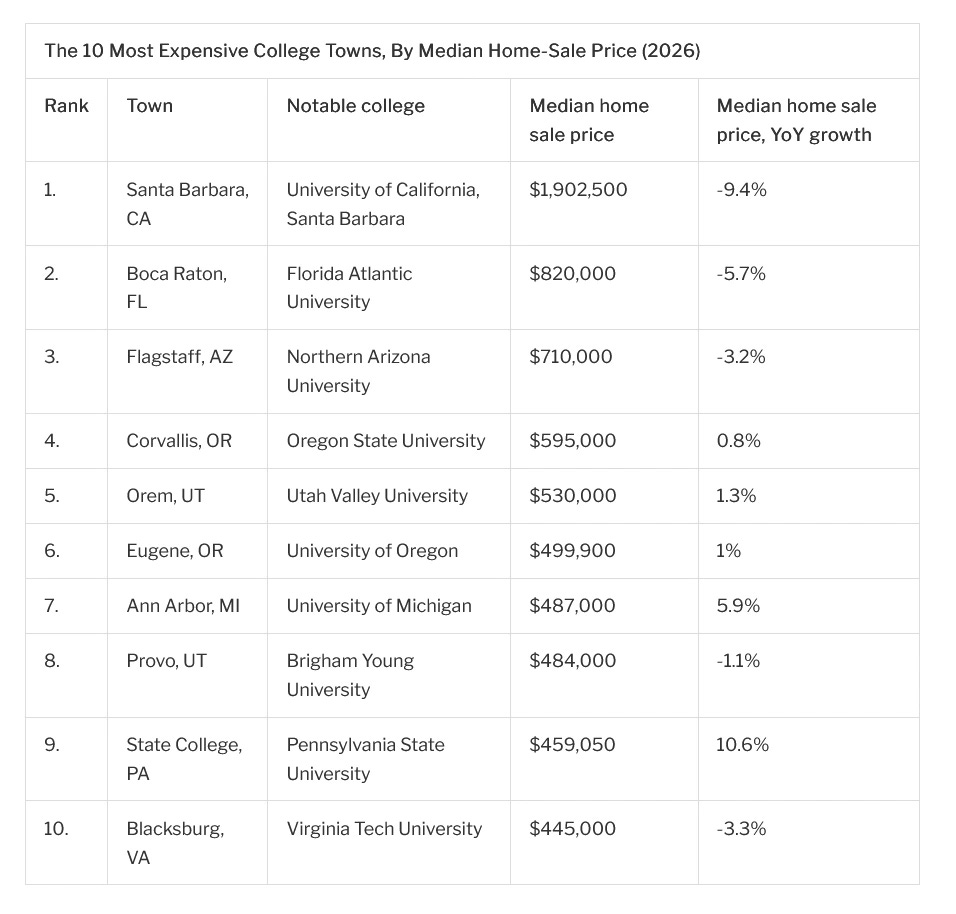Click the table title about expensive college towns
Image resolution: width=956 pixels, height=914 pixels.
[372, 51]
